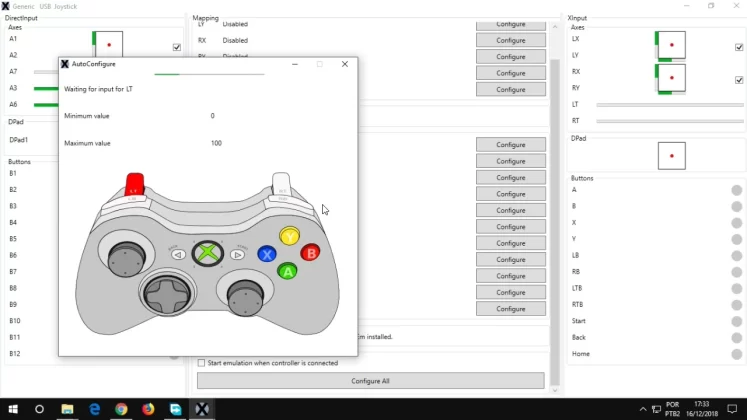Click the XInput Home button indicator
Screen dimensions: 747x420
point(737,354)
